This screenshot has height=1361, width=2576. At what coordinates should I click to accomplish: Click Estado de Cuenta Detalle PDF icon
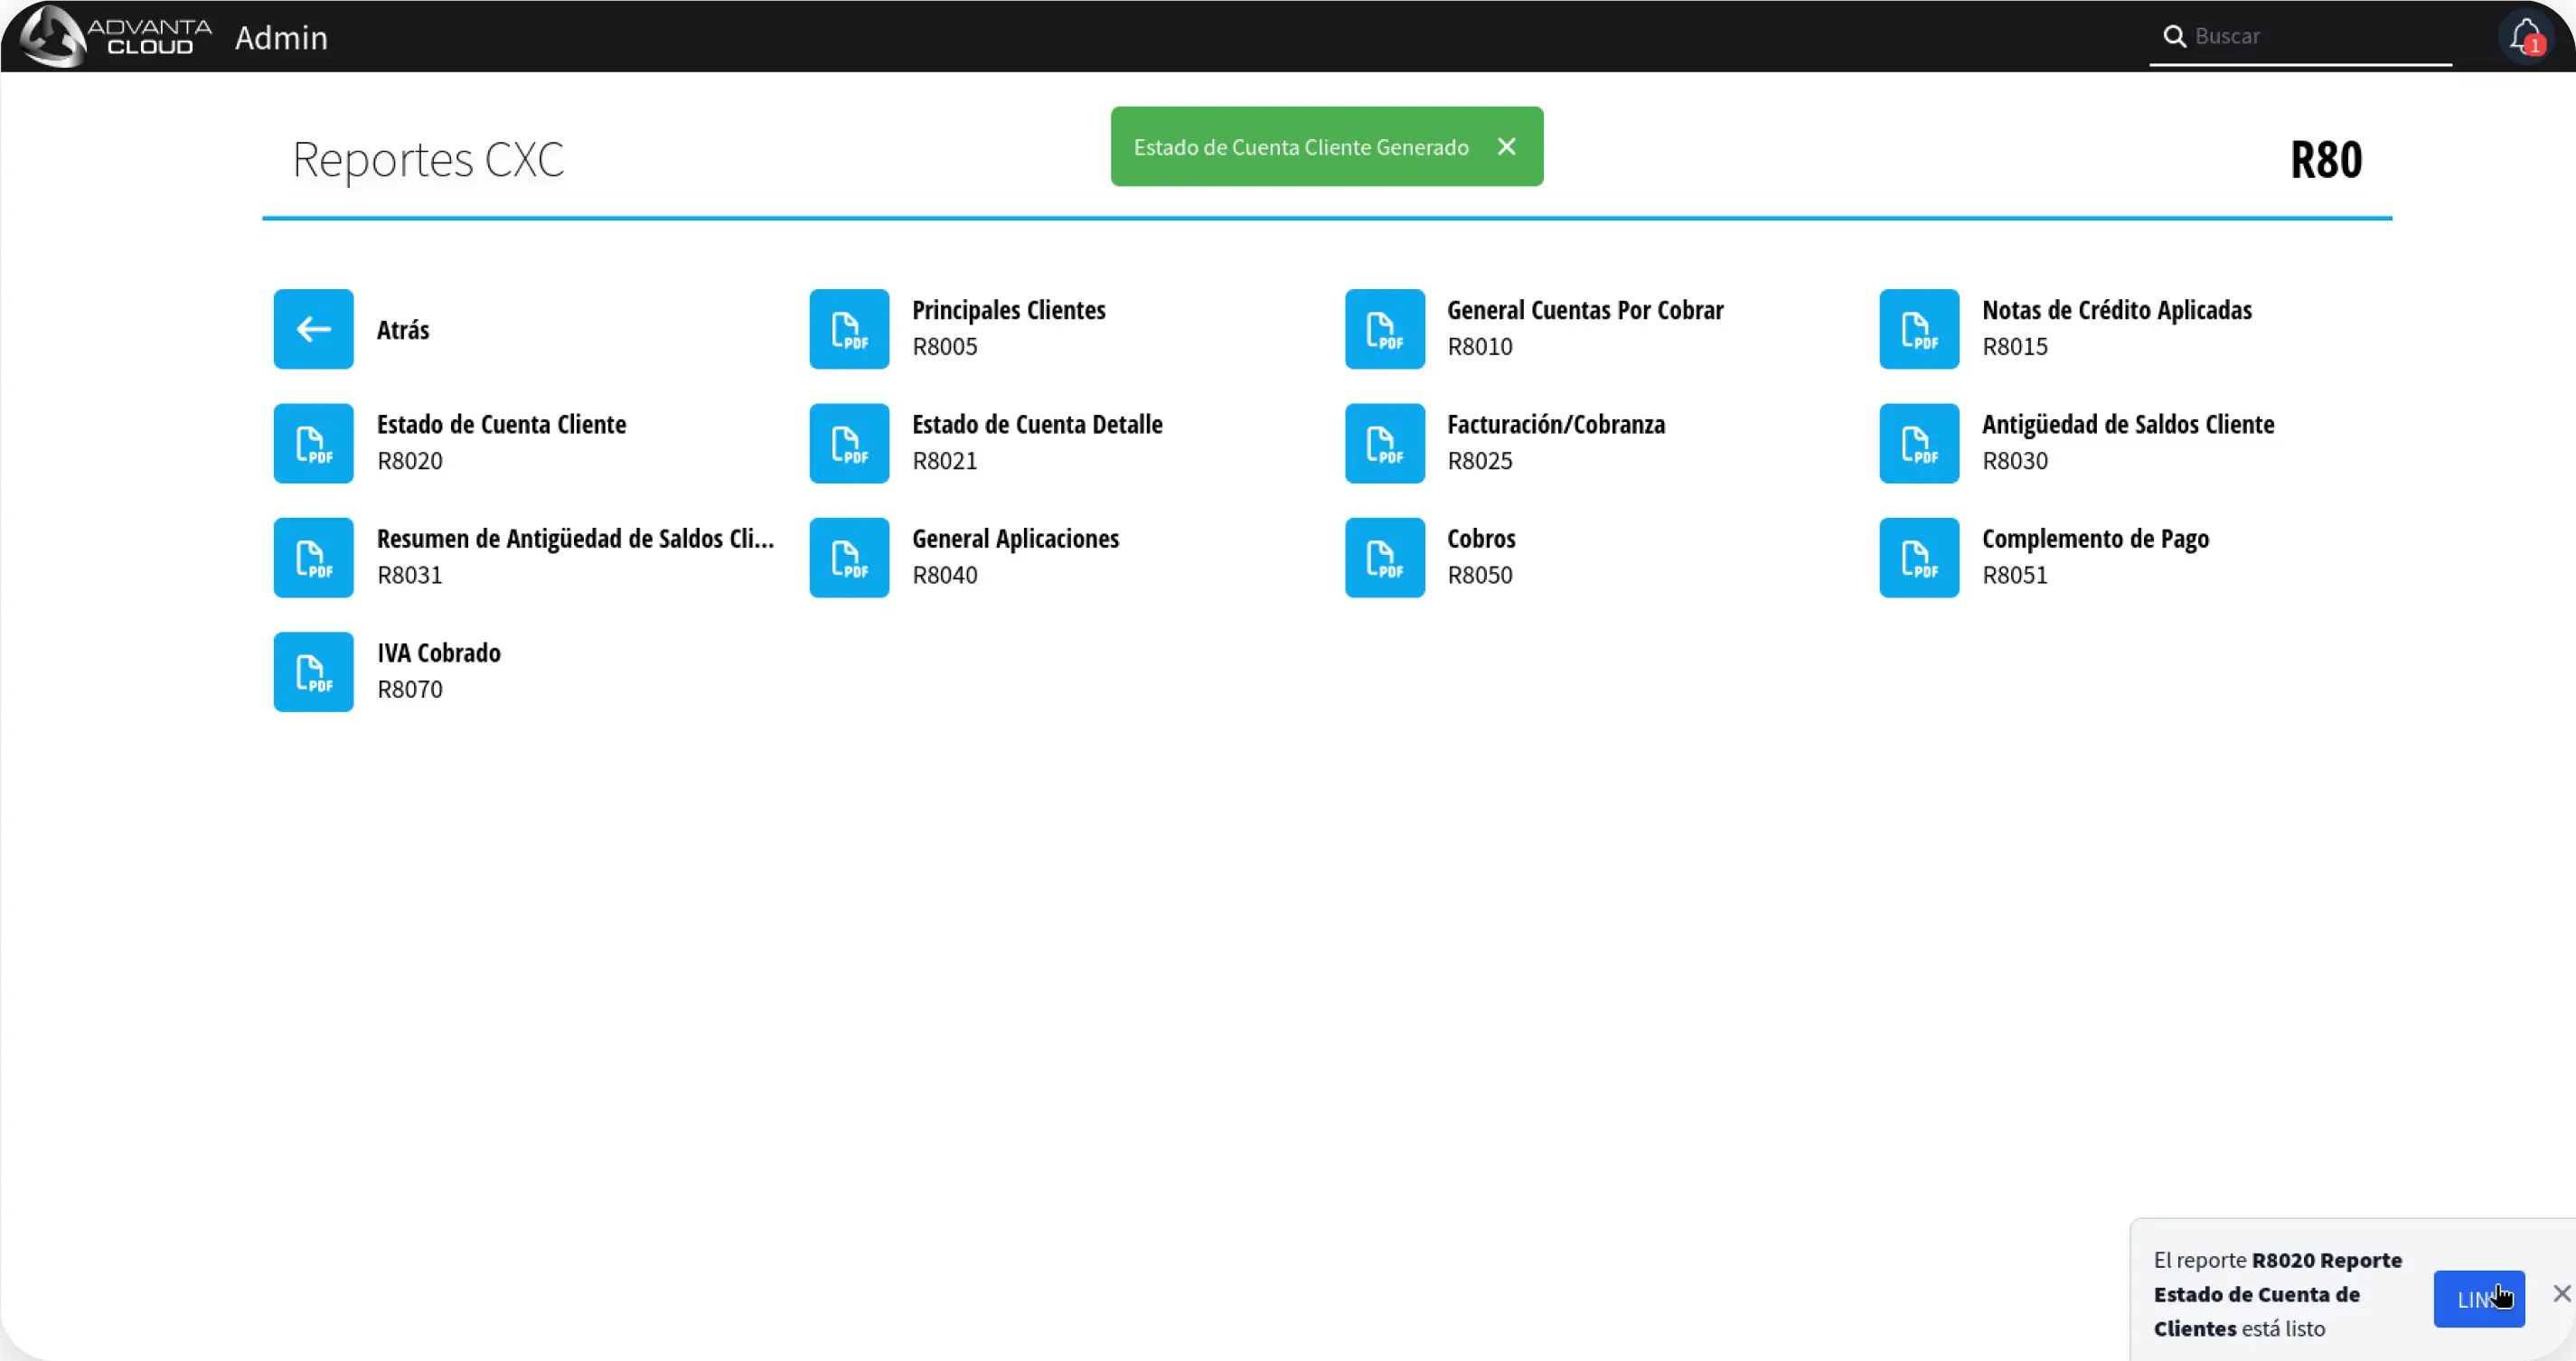tap(848, 443)
